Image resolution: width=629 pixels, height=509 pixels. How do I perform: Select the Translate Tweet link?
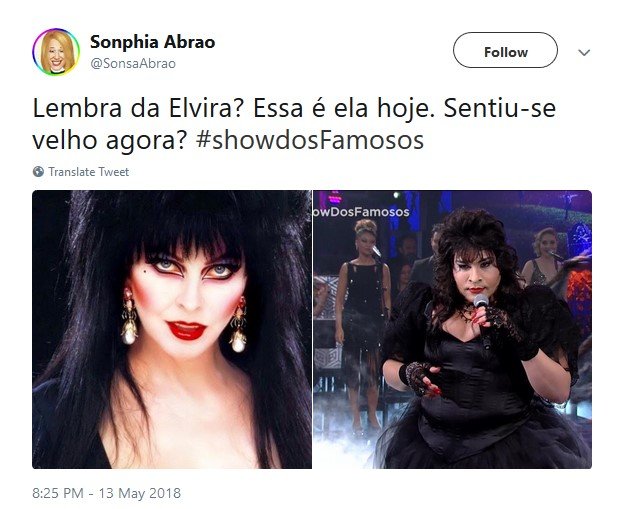(89, 172)
